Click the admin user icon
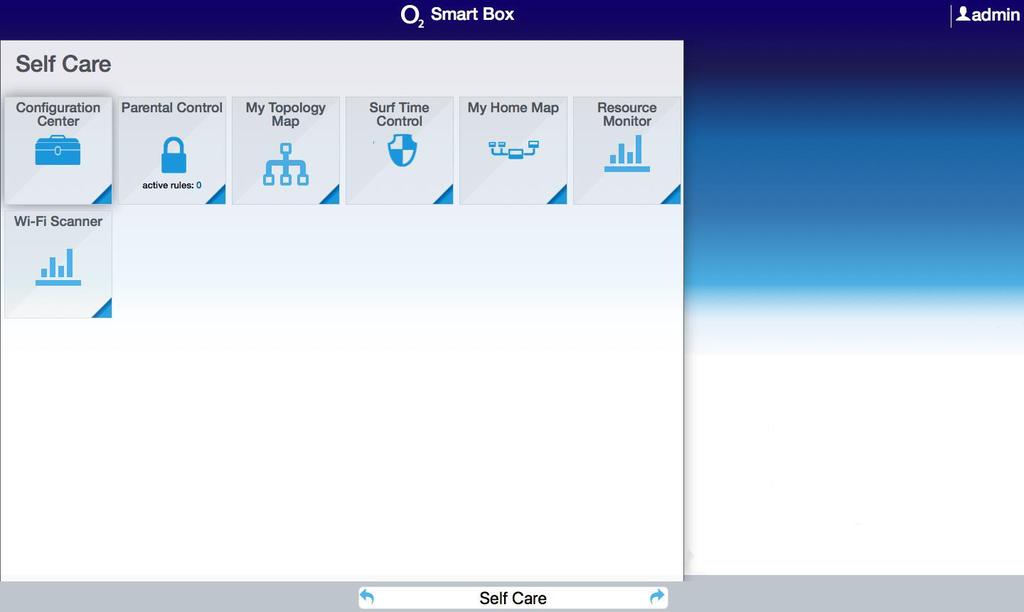The width and height of the screenshot is (1024, 612). point(963,14)
